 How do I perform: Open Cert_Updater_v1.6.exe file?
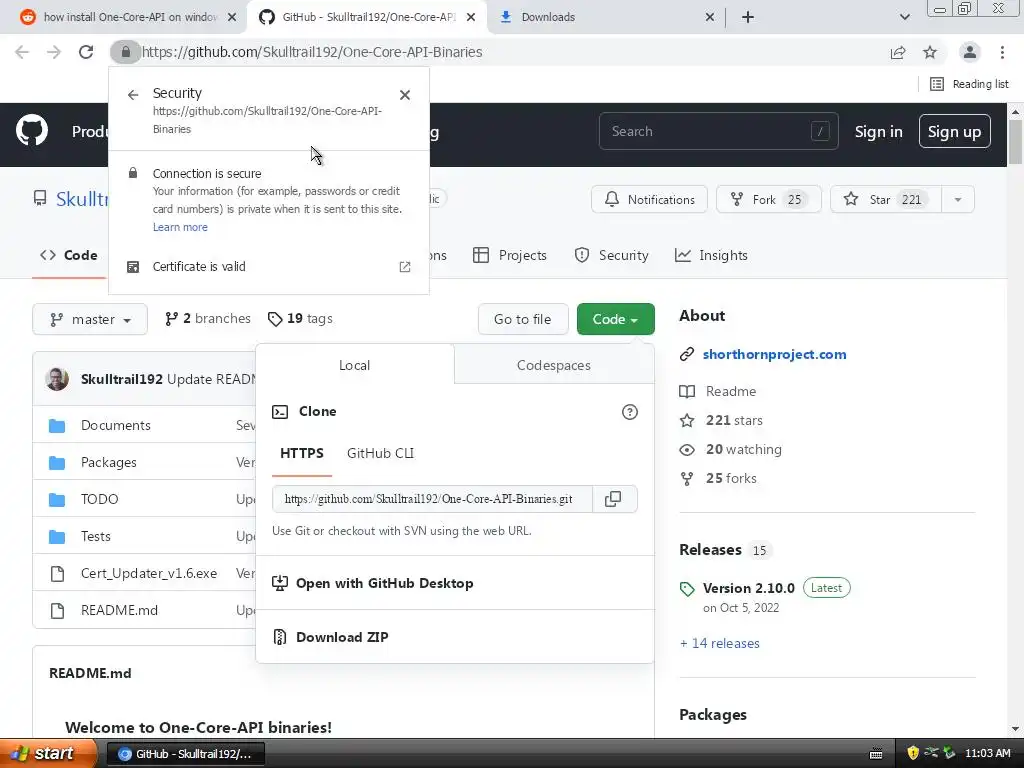[149, 573]
